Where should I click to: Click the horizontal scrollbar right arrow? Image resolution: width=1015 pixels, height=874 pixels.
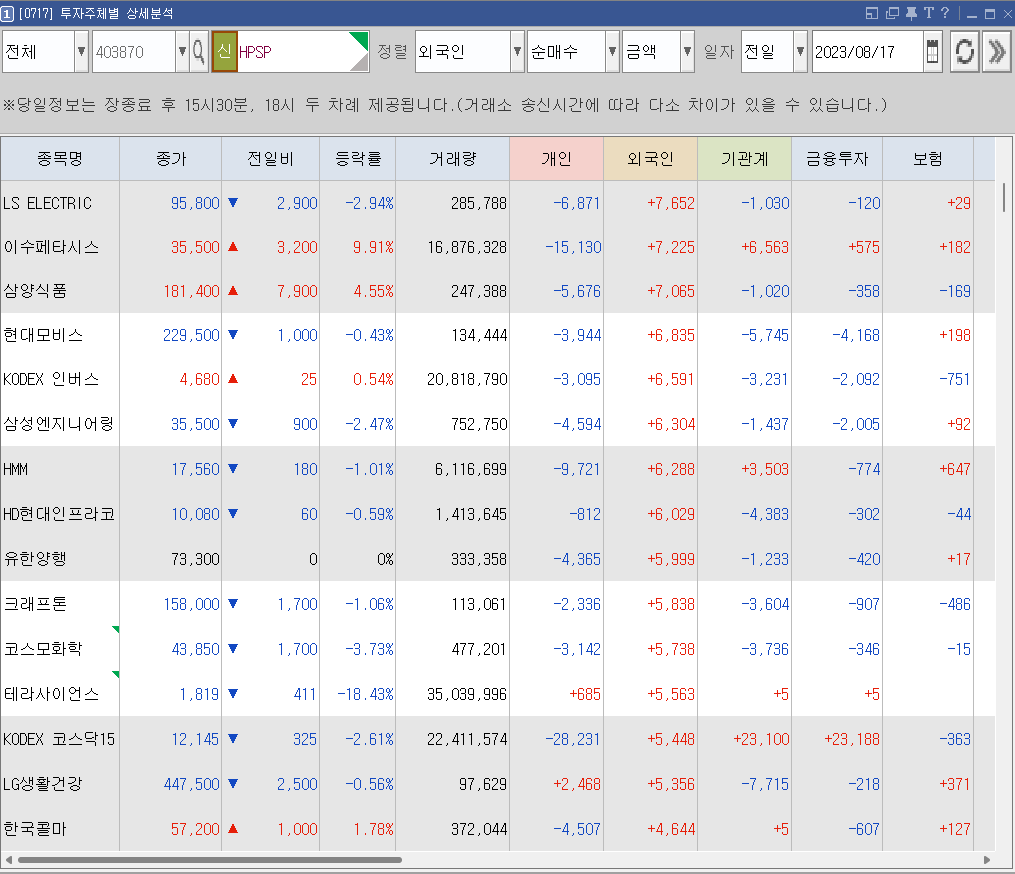[x=987, y=860]
